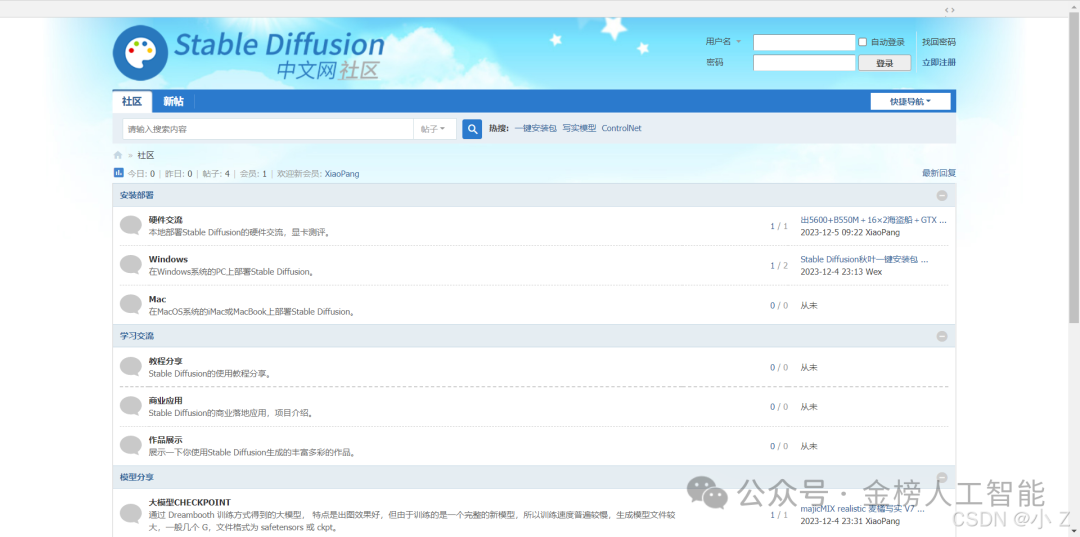This screenshot has width=1080, height=537.
Task: Click hot search term ControlNet
Action: point(621,129)
